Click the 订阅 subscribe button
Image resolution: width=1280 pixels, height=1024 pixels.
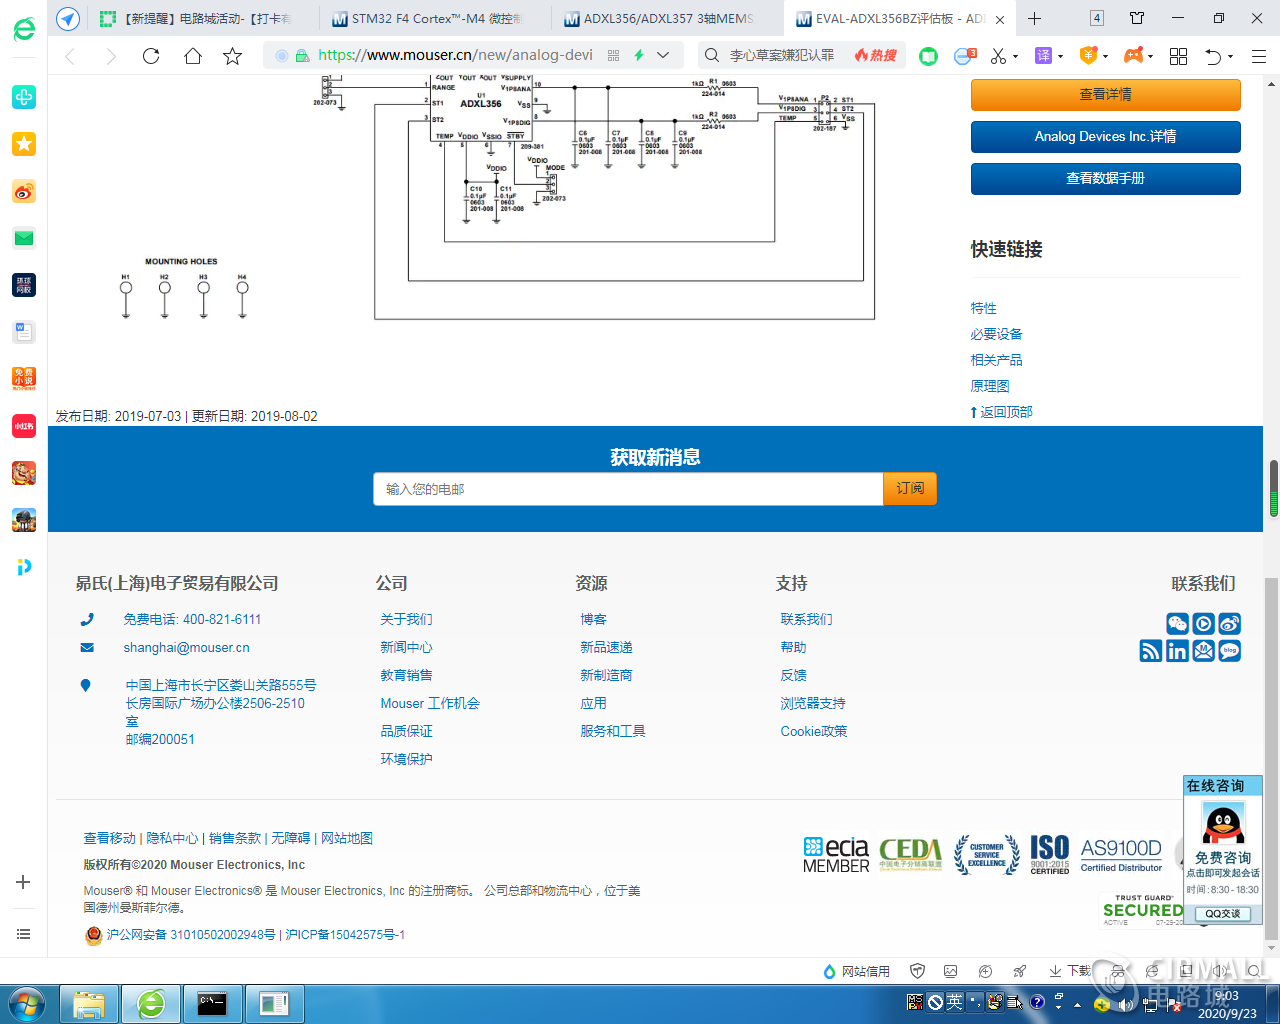click(x=910, y=489)
